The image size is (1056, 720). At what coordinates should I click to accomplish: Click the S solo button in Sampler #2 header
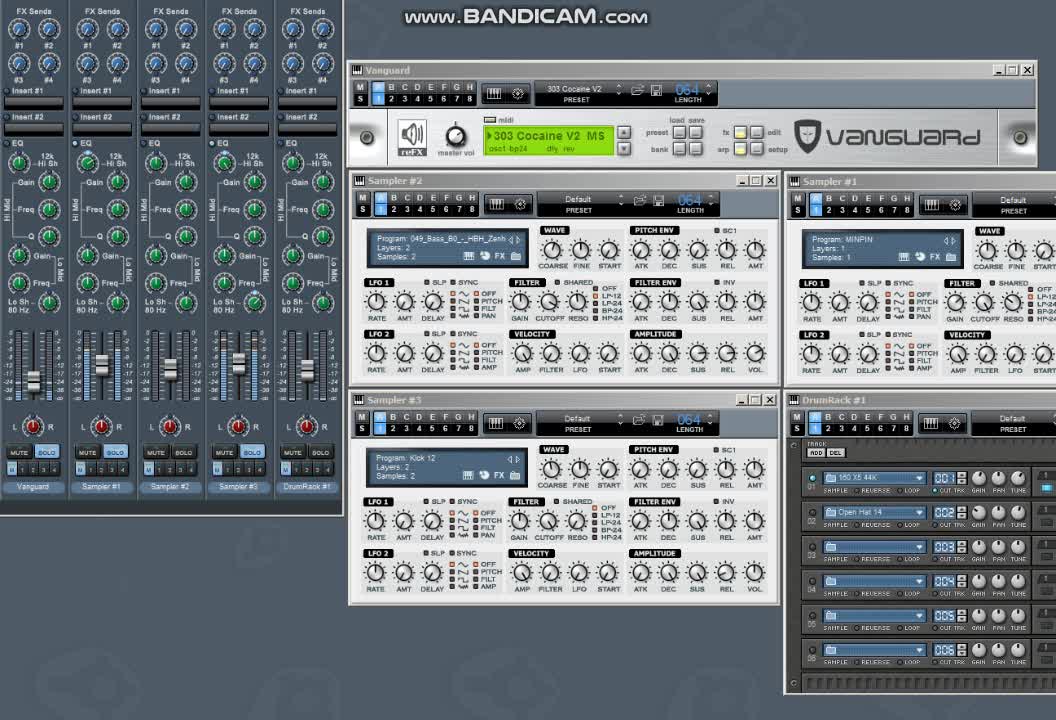[363, 210]
